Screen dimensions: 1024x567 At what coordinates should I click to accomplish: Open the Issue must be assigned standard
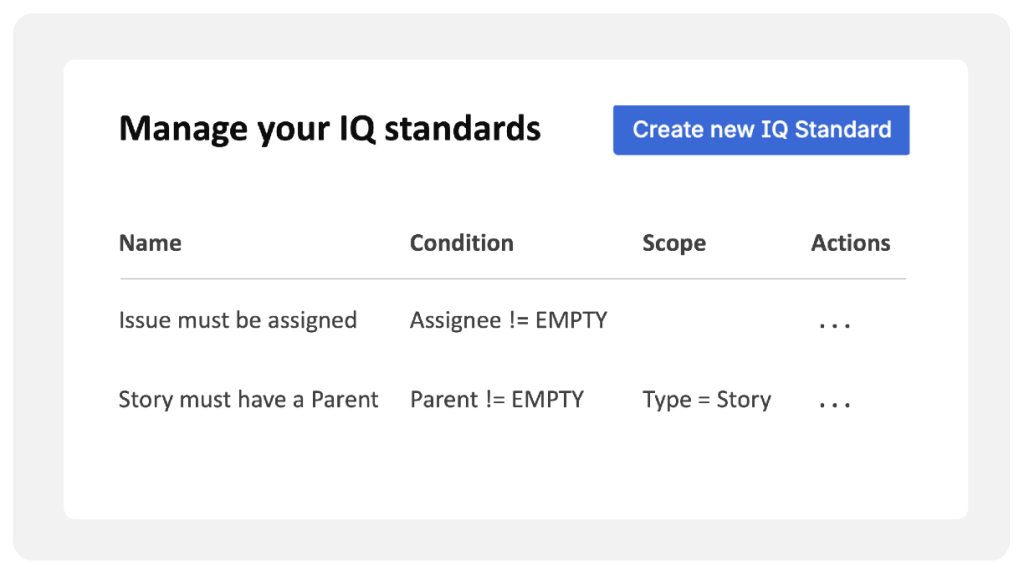(x=237, y=320)
